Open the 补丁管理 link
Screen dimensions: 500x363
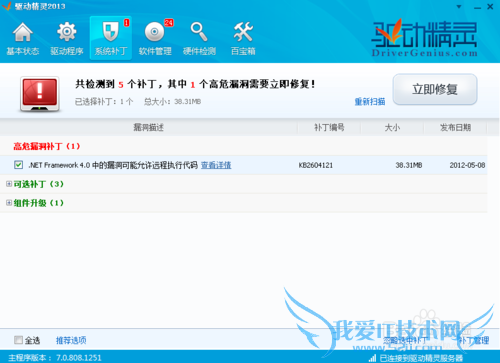[x=474, y=340]
